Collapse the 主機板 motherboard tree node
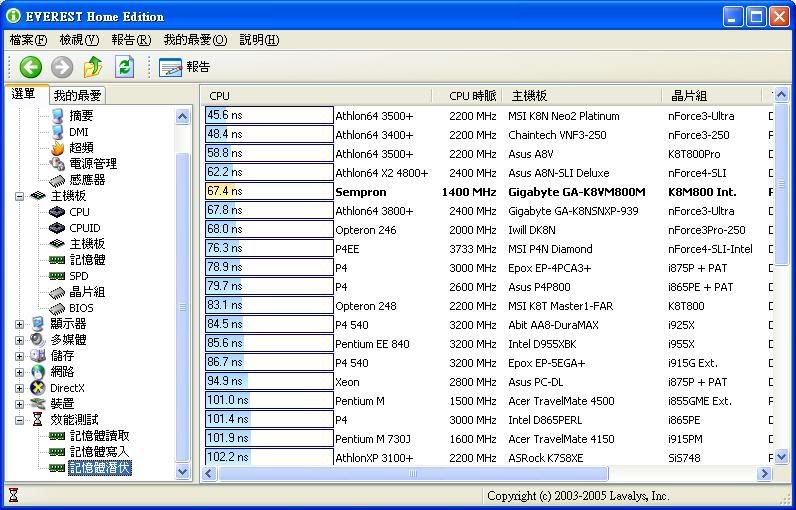The height and width of the screenshot is (510, 796). pos(19,196)
